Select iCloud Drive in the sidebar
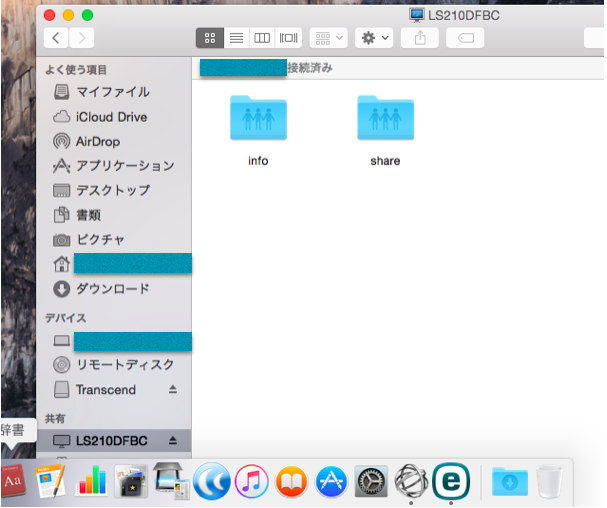 (111, 117)
